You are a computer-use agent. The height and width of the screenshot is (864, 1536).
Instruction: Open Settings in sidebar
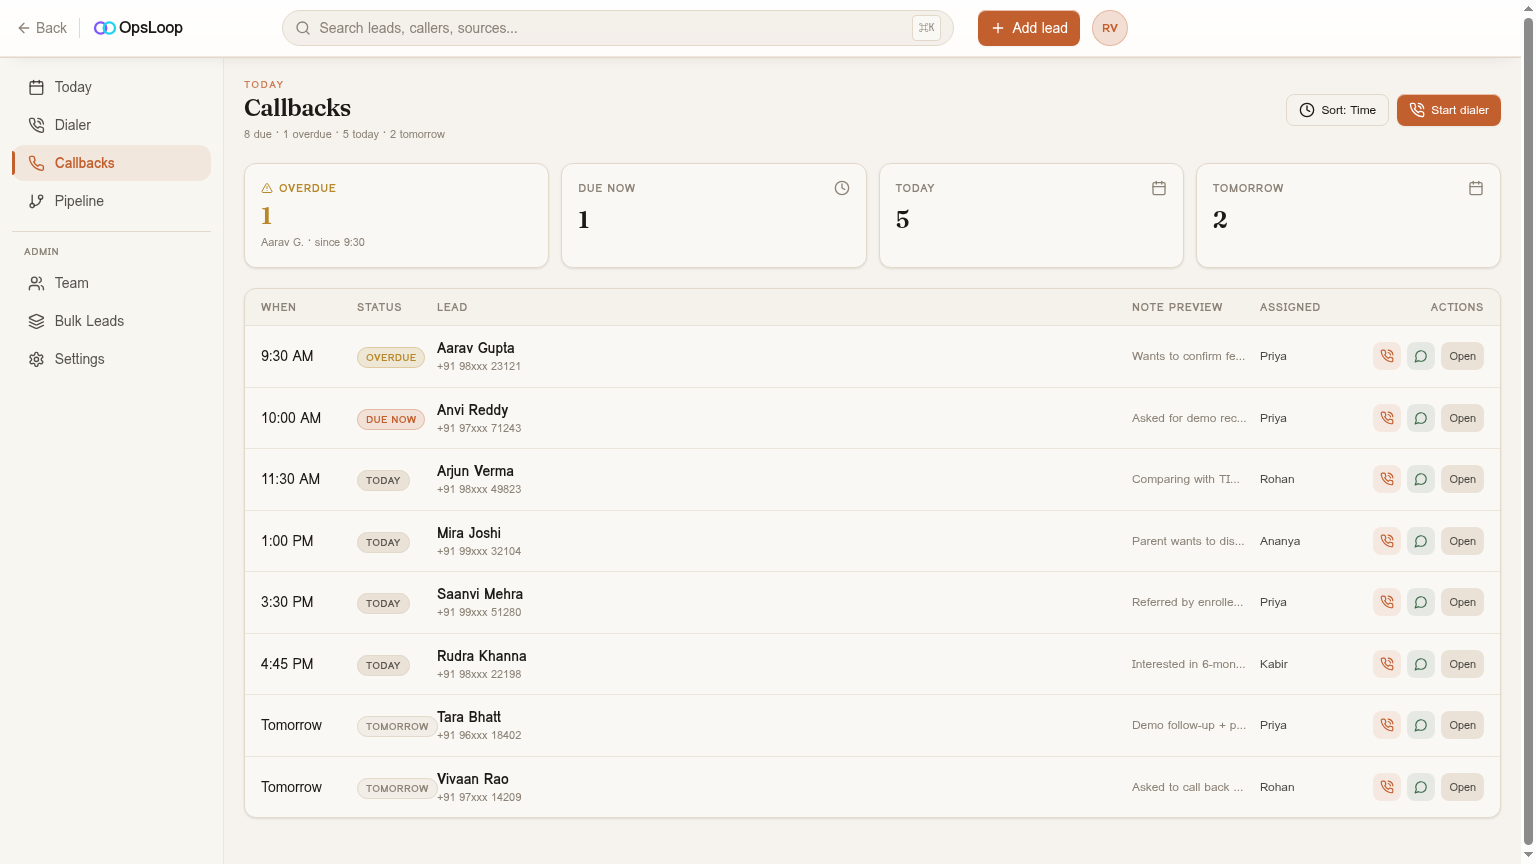pyautogui.click(x=111, y=359)
